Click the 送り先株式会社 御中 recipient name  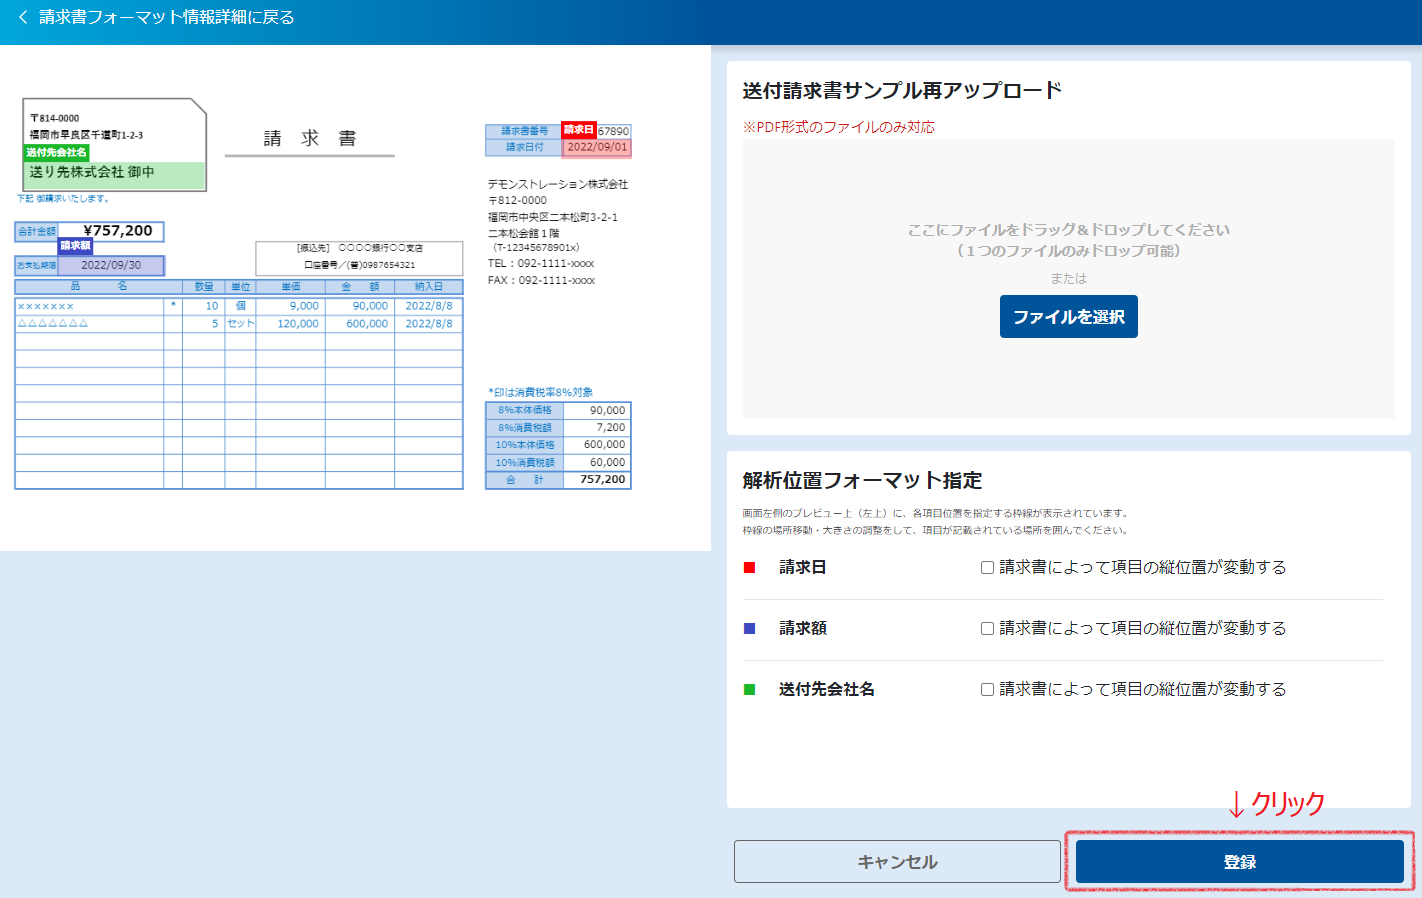(x=92, y=172)
